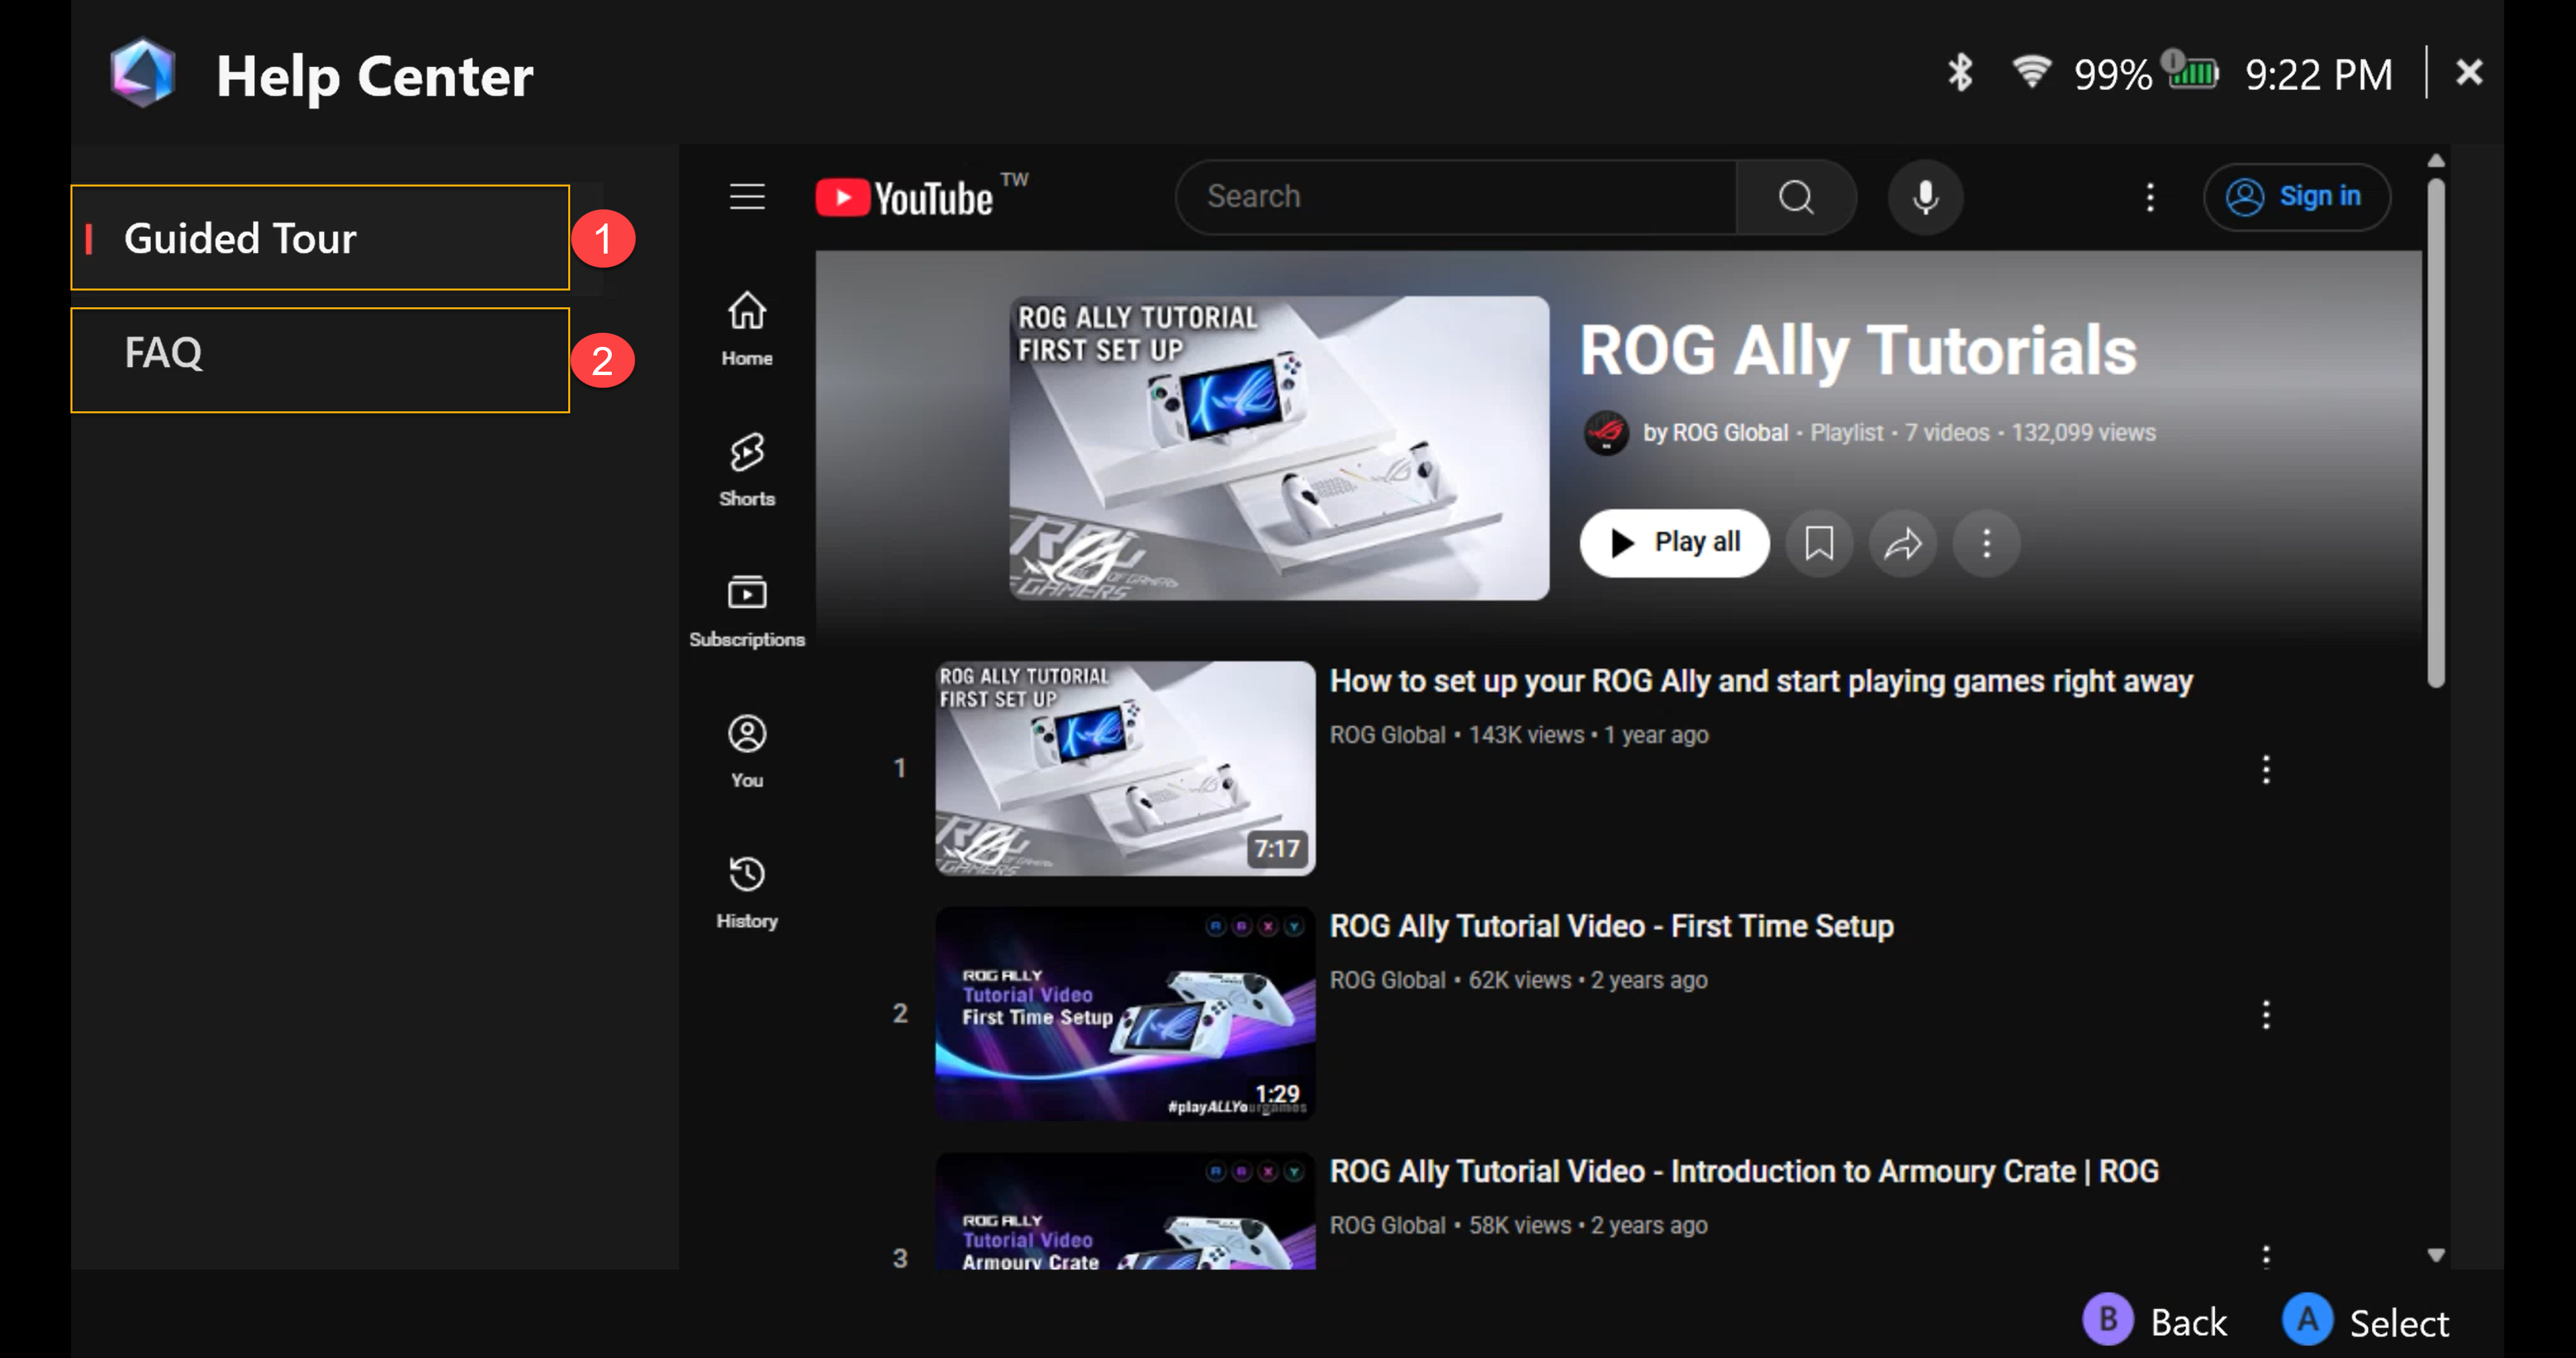The height and width of the screenshot is (1358, 2576).
Task: Open playlist more-actions three dots
Action: (1986, 543)
